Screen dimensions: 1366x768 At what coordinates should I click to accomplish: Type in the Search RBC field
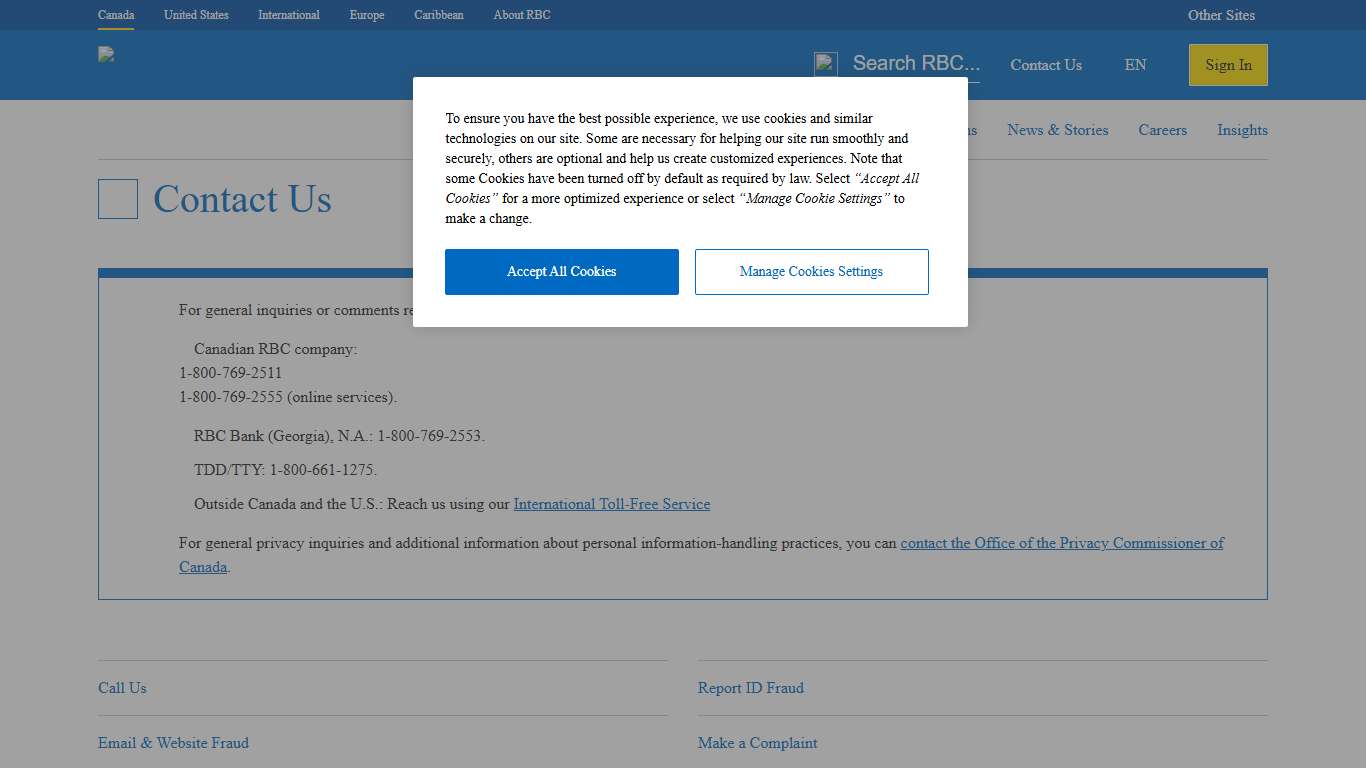click(x=915, y=64)
